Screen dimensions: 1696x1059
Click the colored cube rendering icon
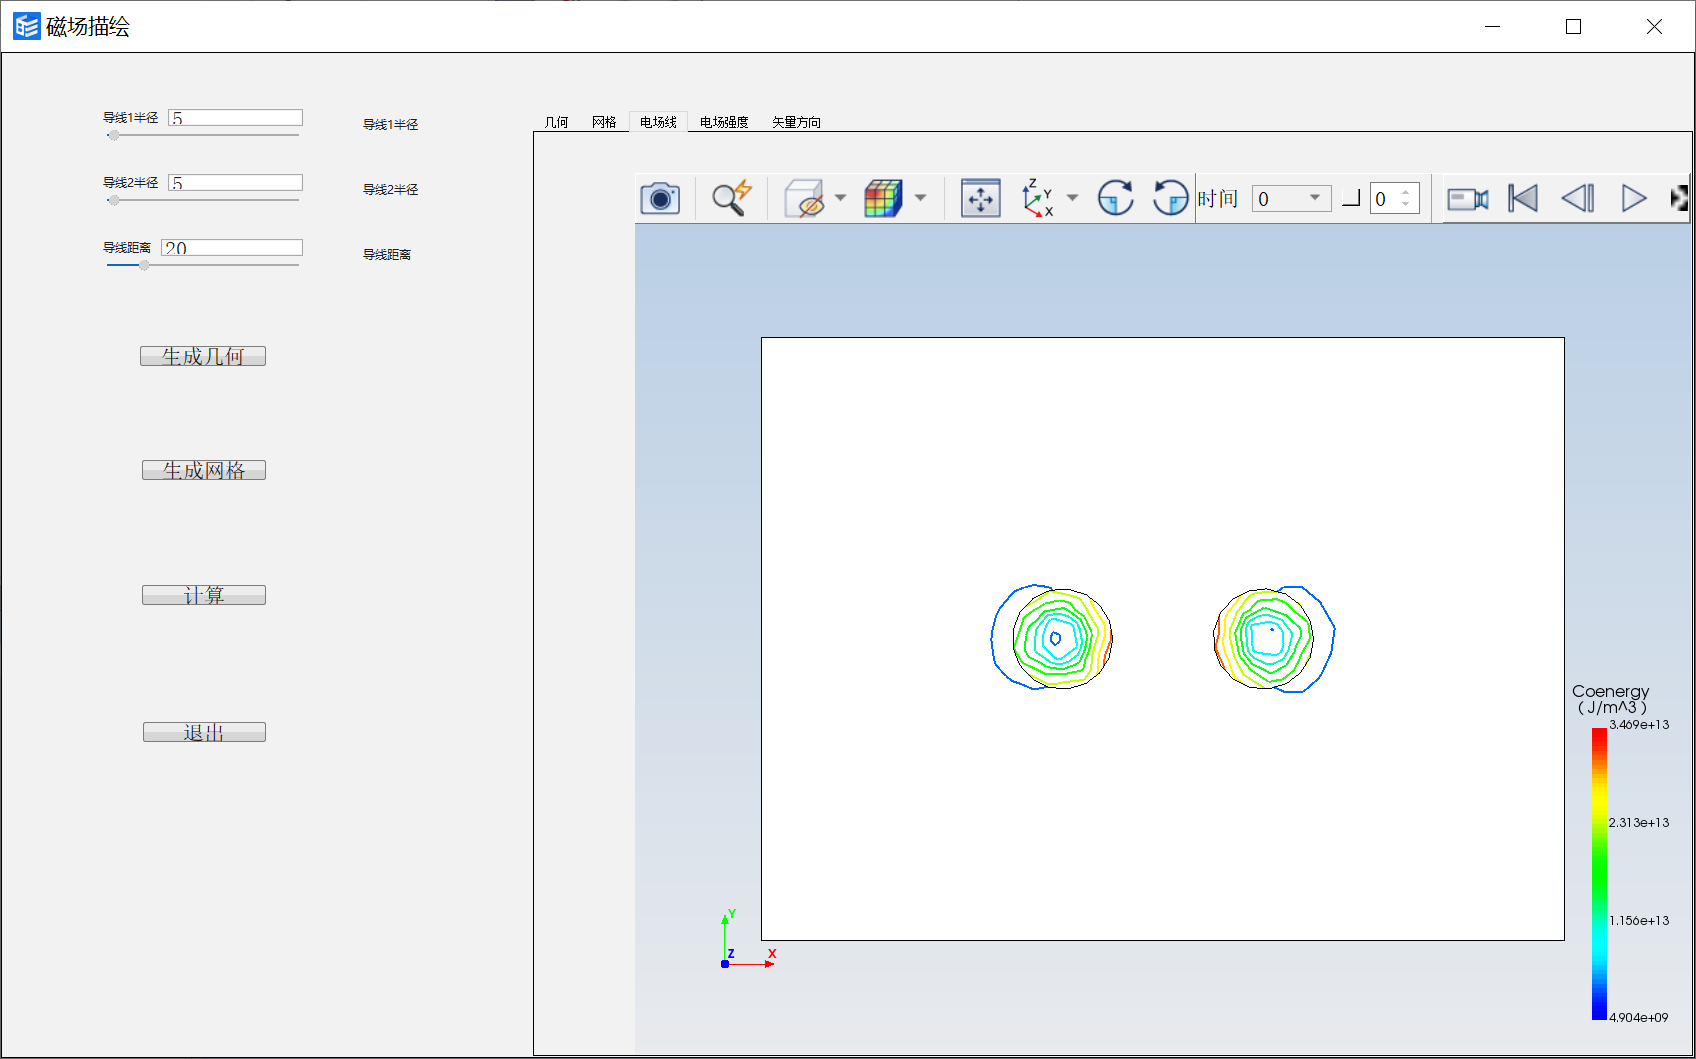(x=883, y=198)
